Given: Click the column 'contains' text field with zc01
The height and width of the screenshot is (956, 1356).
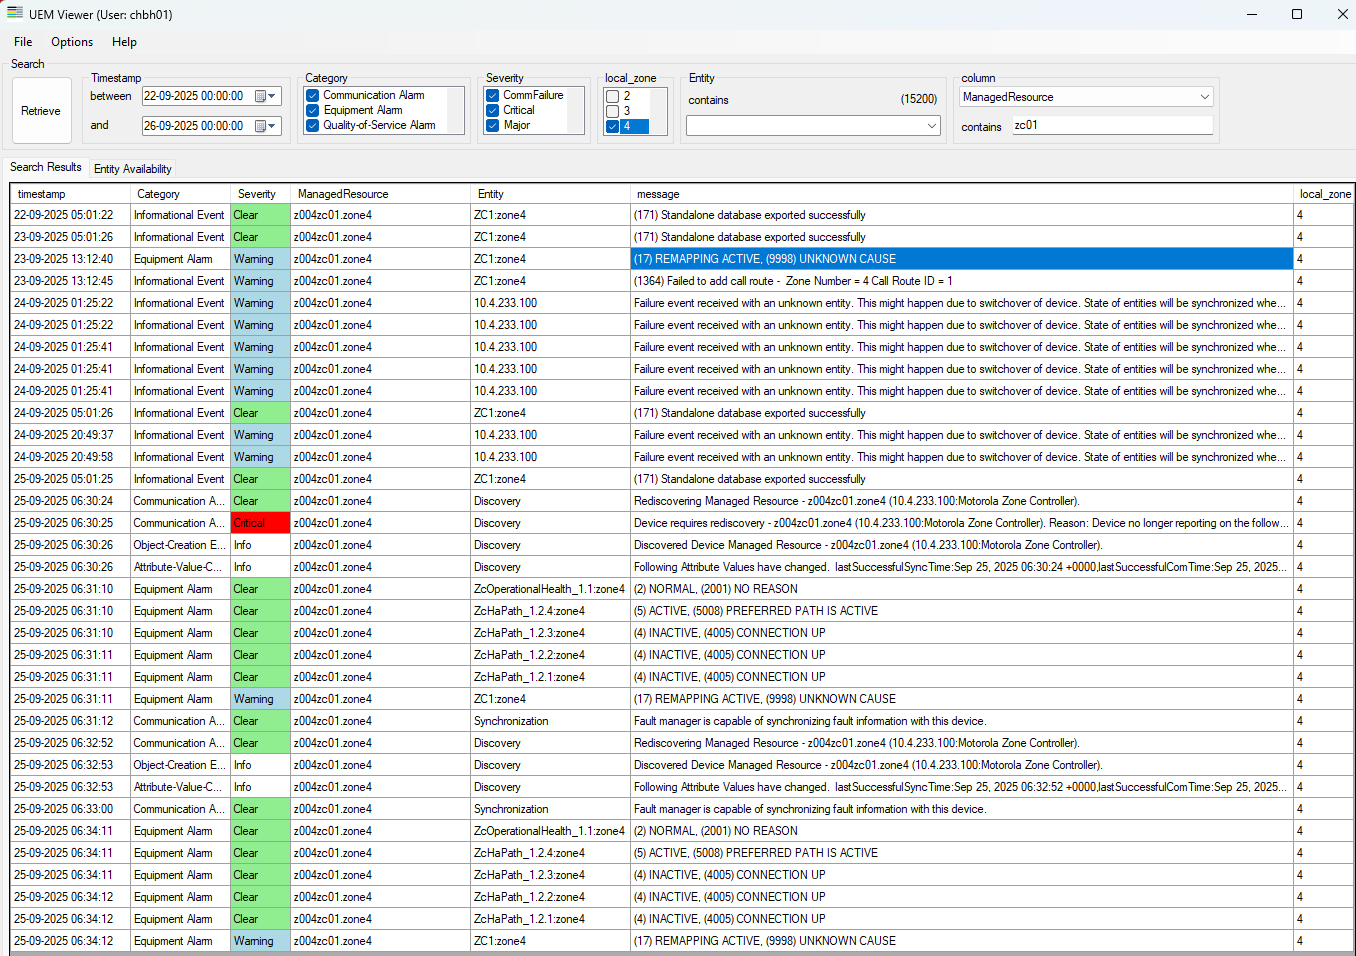Looking at the screenshot, I should [x=1112, y=125].
